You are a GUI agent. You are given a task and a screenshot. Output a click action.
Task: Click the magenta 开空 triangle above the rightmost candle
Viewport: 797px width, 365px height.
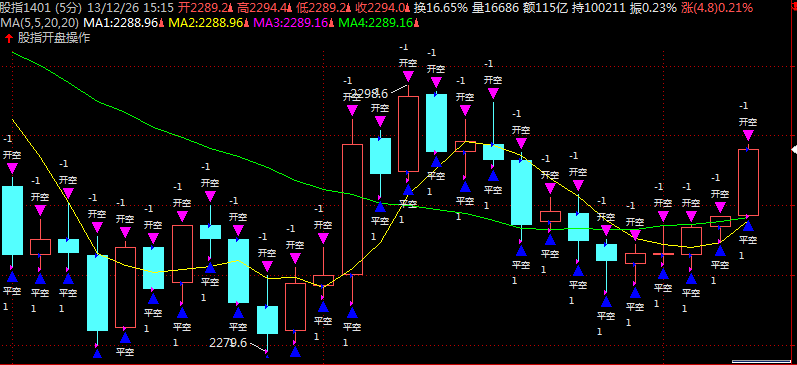click(x=748, y=135)
